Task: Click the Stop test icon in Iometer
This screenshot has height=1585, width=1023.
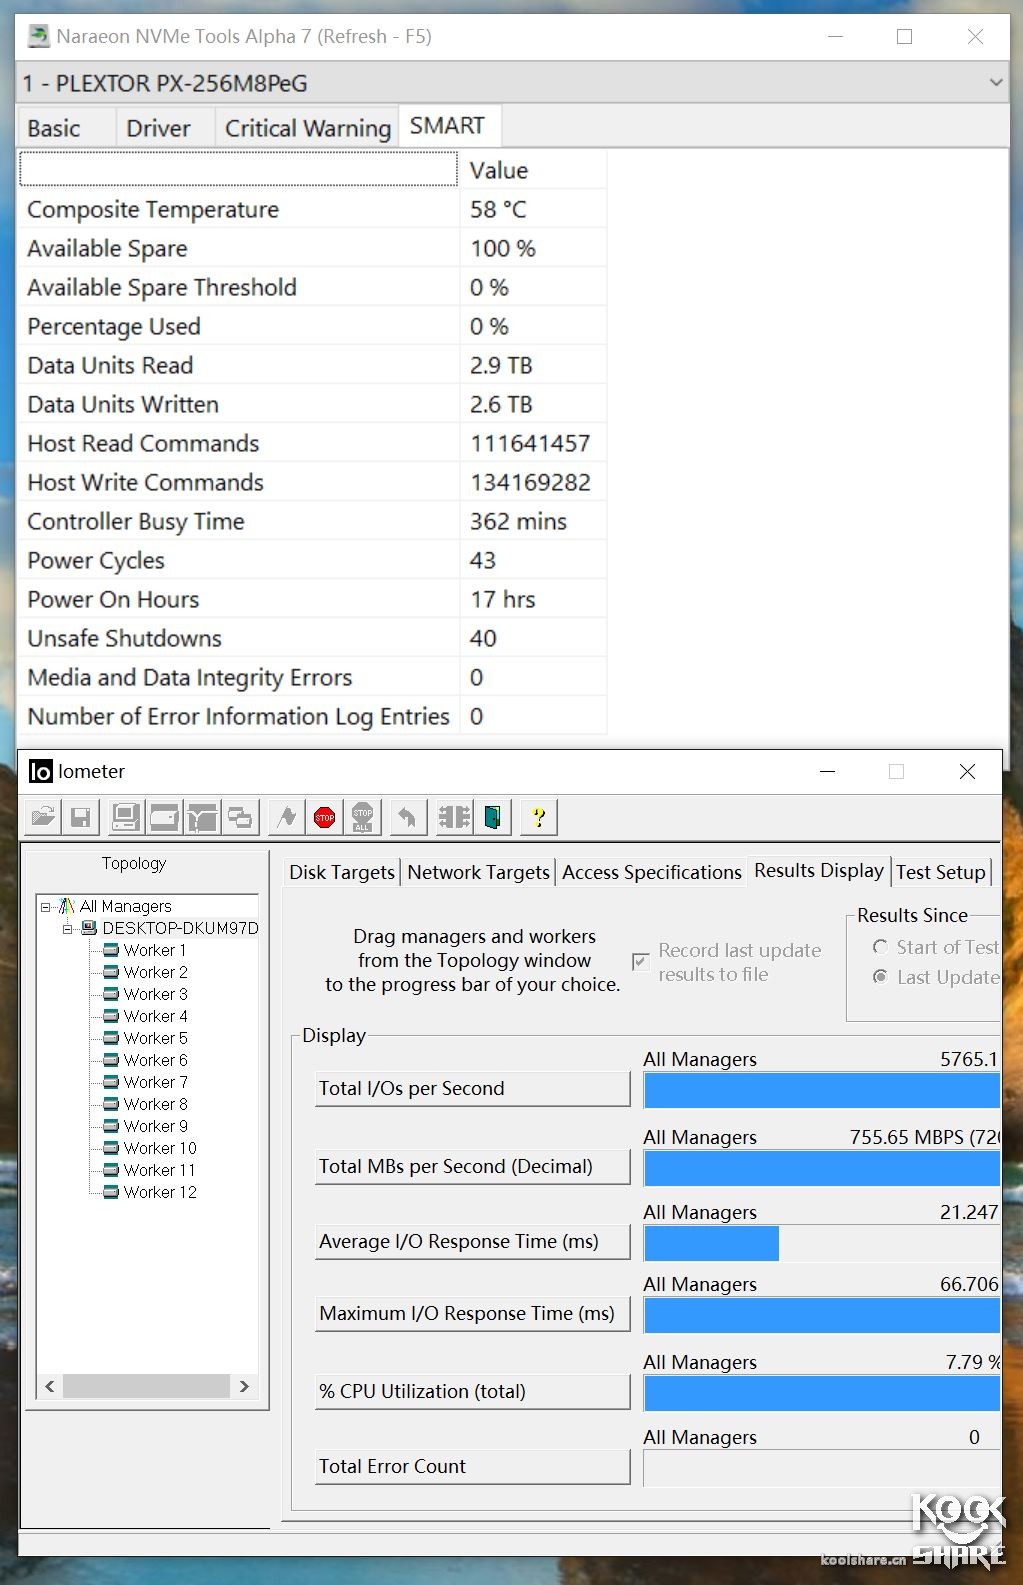Action: tap(324, 817)
